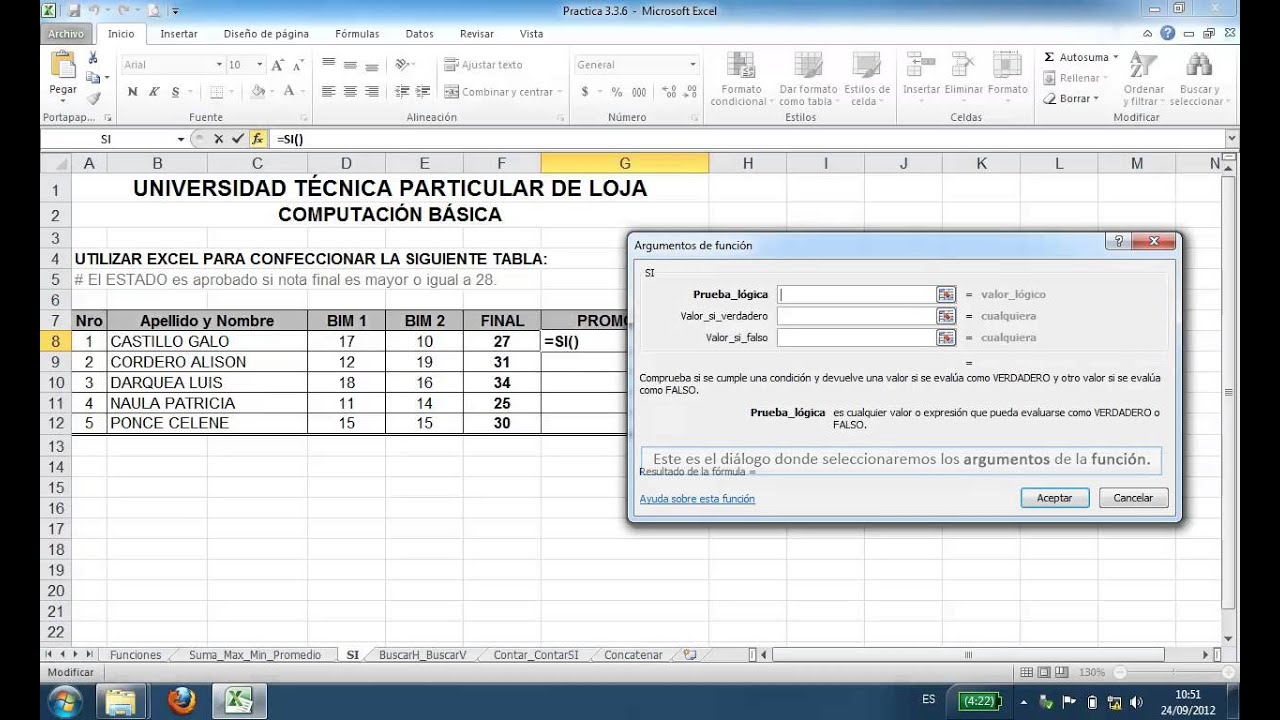Toggle italic K formatting
1280x720 pixels.
[x=154, y=92]
